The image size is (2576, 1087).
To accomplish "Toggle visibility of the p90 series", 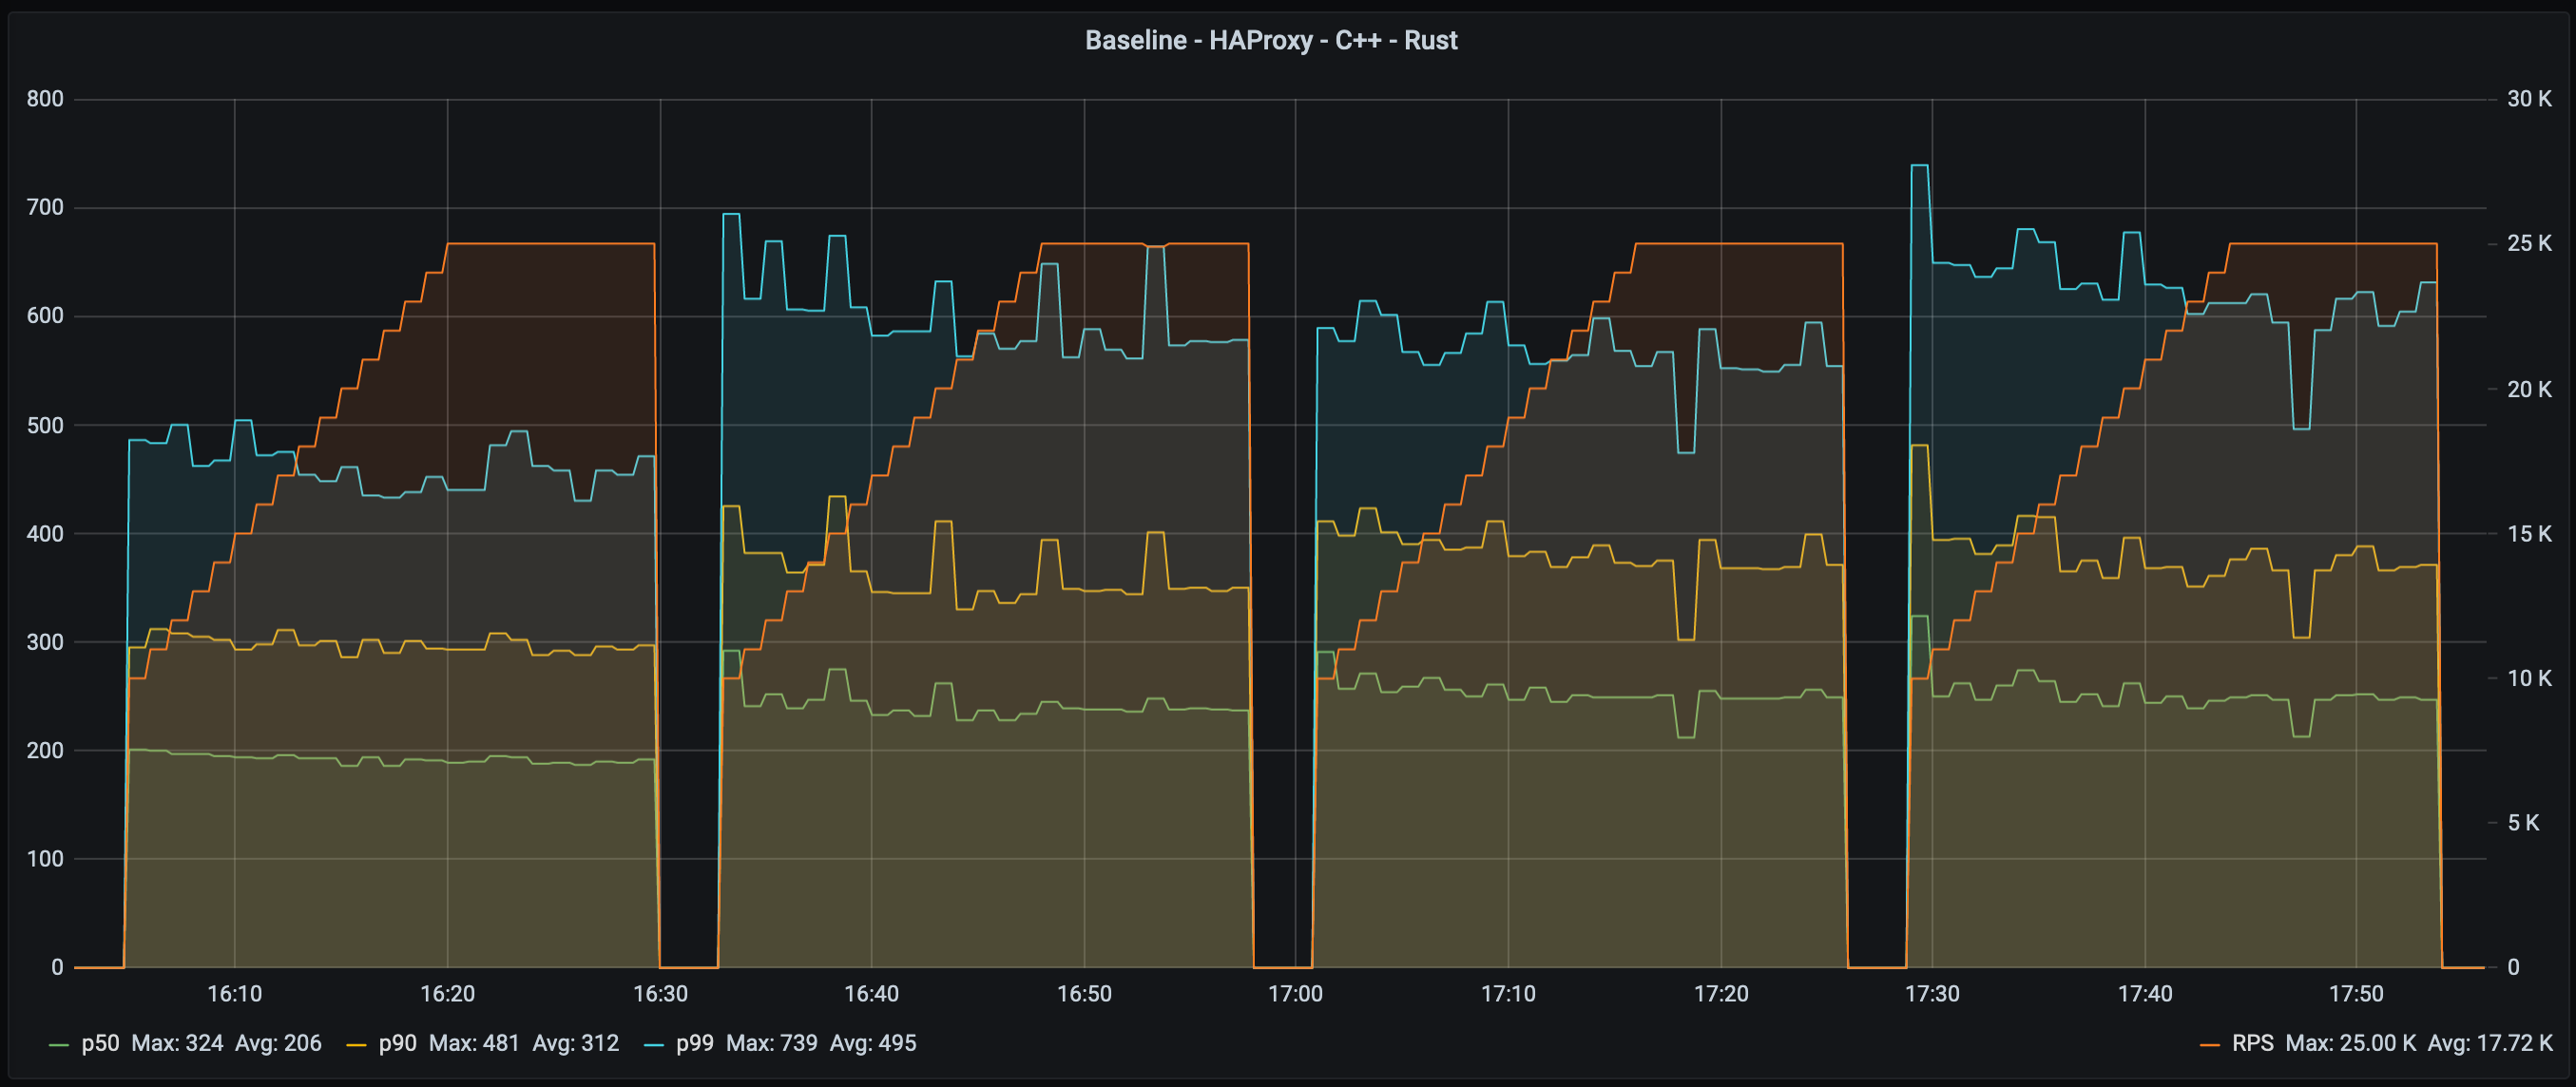I will (x=397, y=1043).
